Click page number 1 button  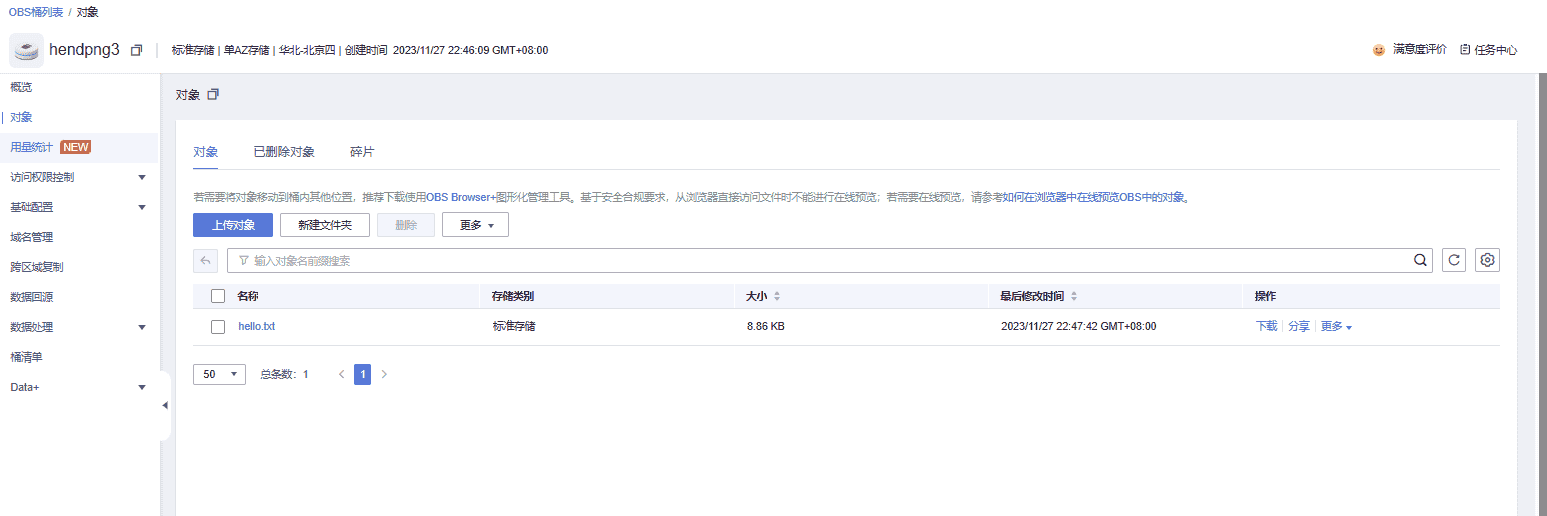[x=363, y=374]
